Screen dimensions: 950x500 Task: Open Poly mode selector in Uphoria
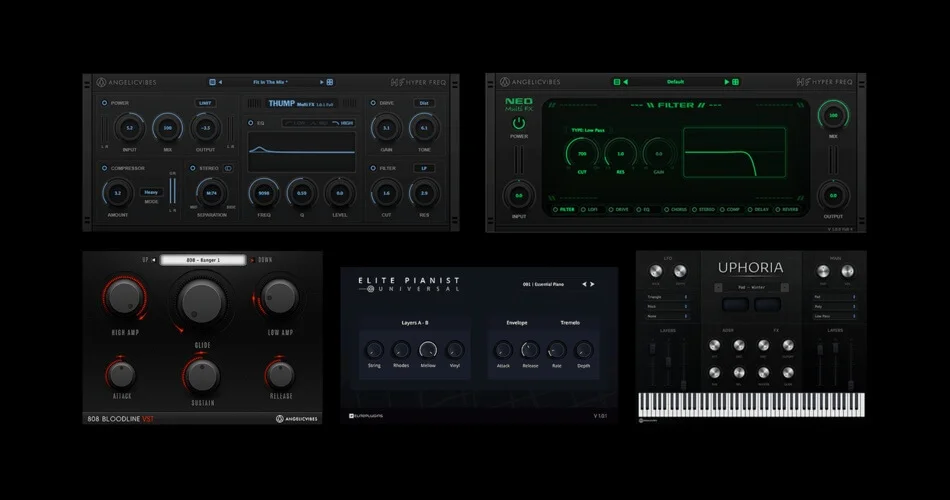coord(834,307)
